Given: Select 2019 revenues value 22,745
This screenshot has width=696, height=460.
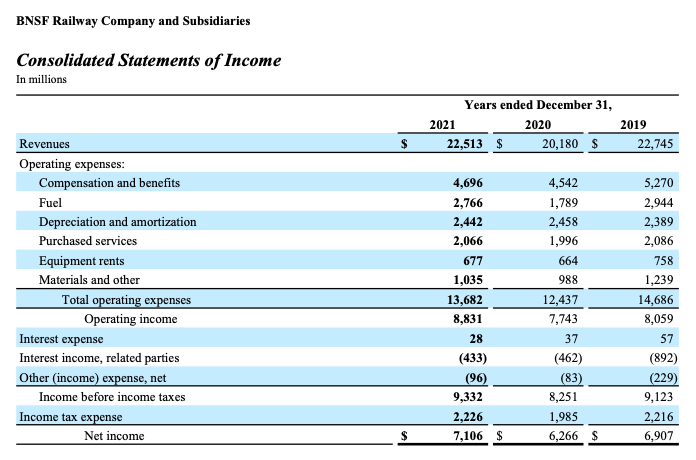Looking at the screenshot, I should point(655,144).
